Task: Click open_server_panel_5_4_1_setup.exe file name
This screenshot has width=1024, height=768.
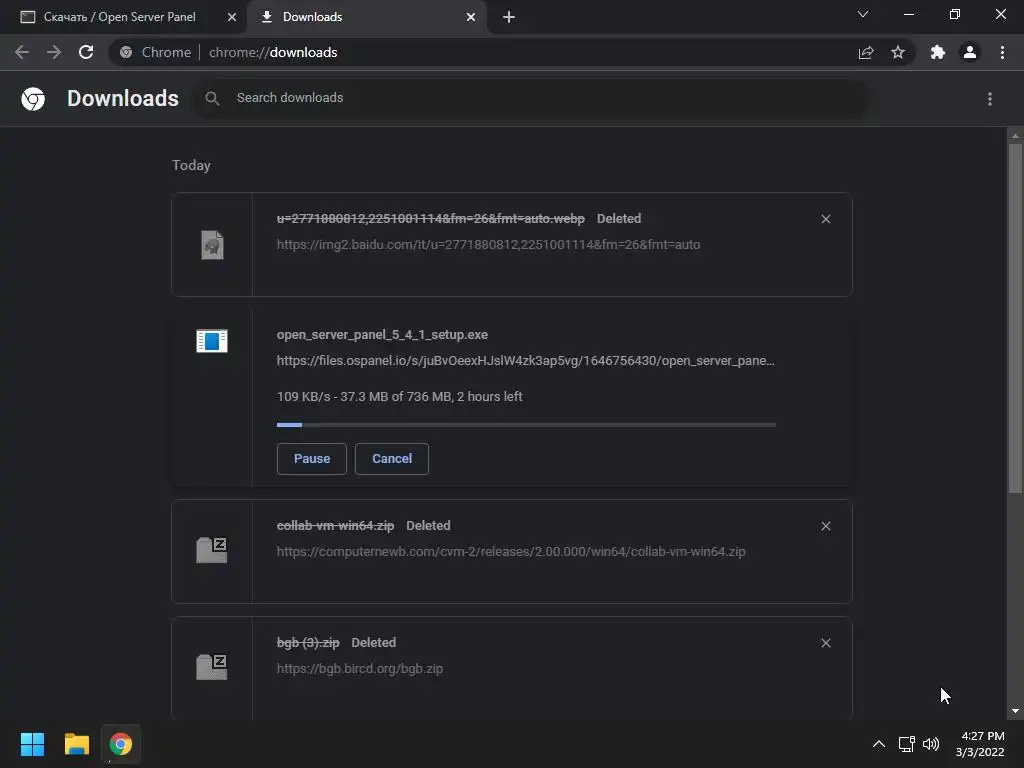Action: 382,334
